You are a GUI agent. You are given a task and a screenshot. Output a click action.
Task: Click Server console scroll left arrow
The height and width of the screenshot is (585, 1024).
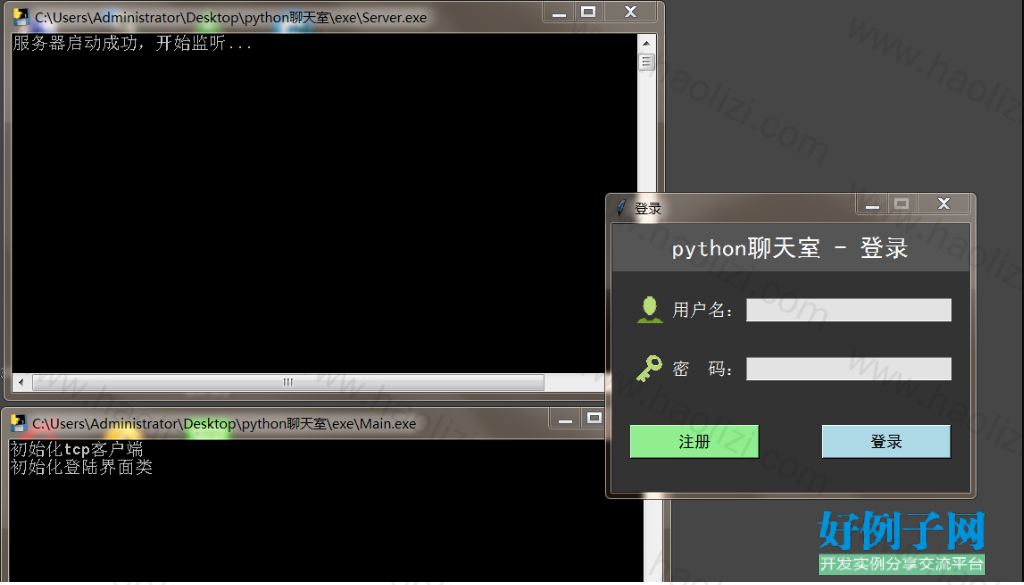pyautogui.click(x=22, y=382)
